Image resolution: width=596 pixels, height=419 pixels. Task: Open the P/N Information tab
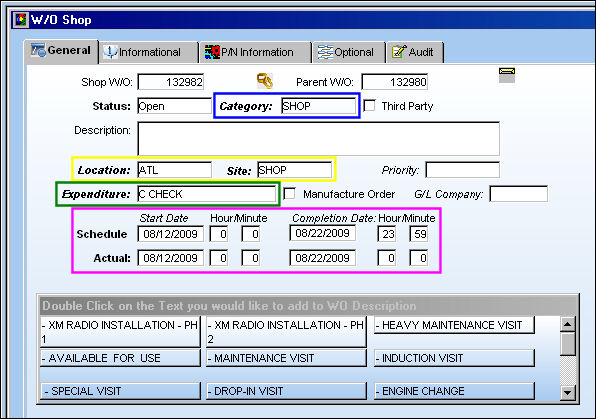pos(255,52)
